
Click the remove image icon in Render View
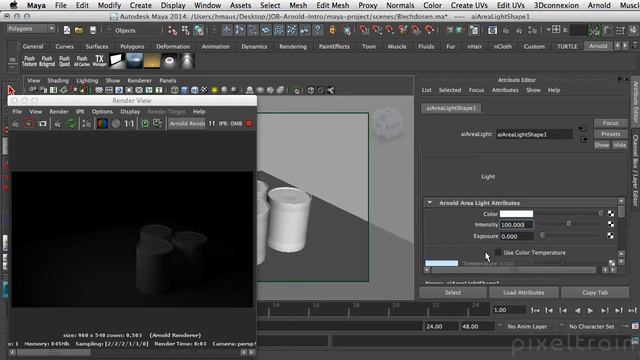158,123
